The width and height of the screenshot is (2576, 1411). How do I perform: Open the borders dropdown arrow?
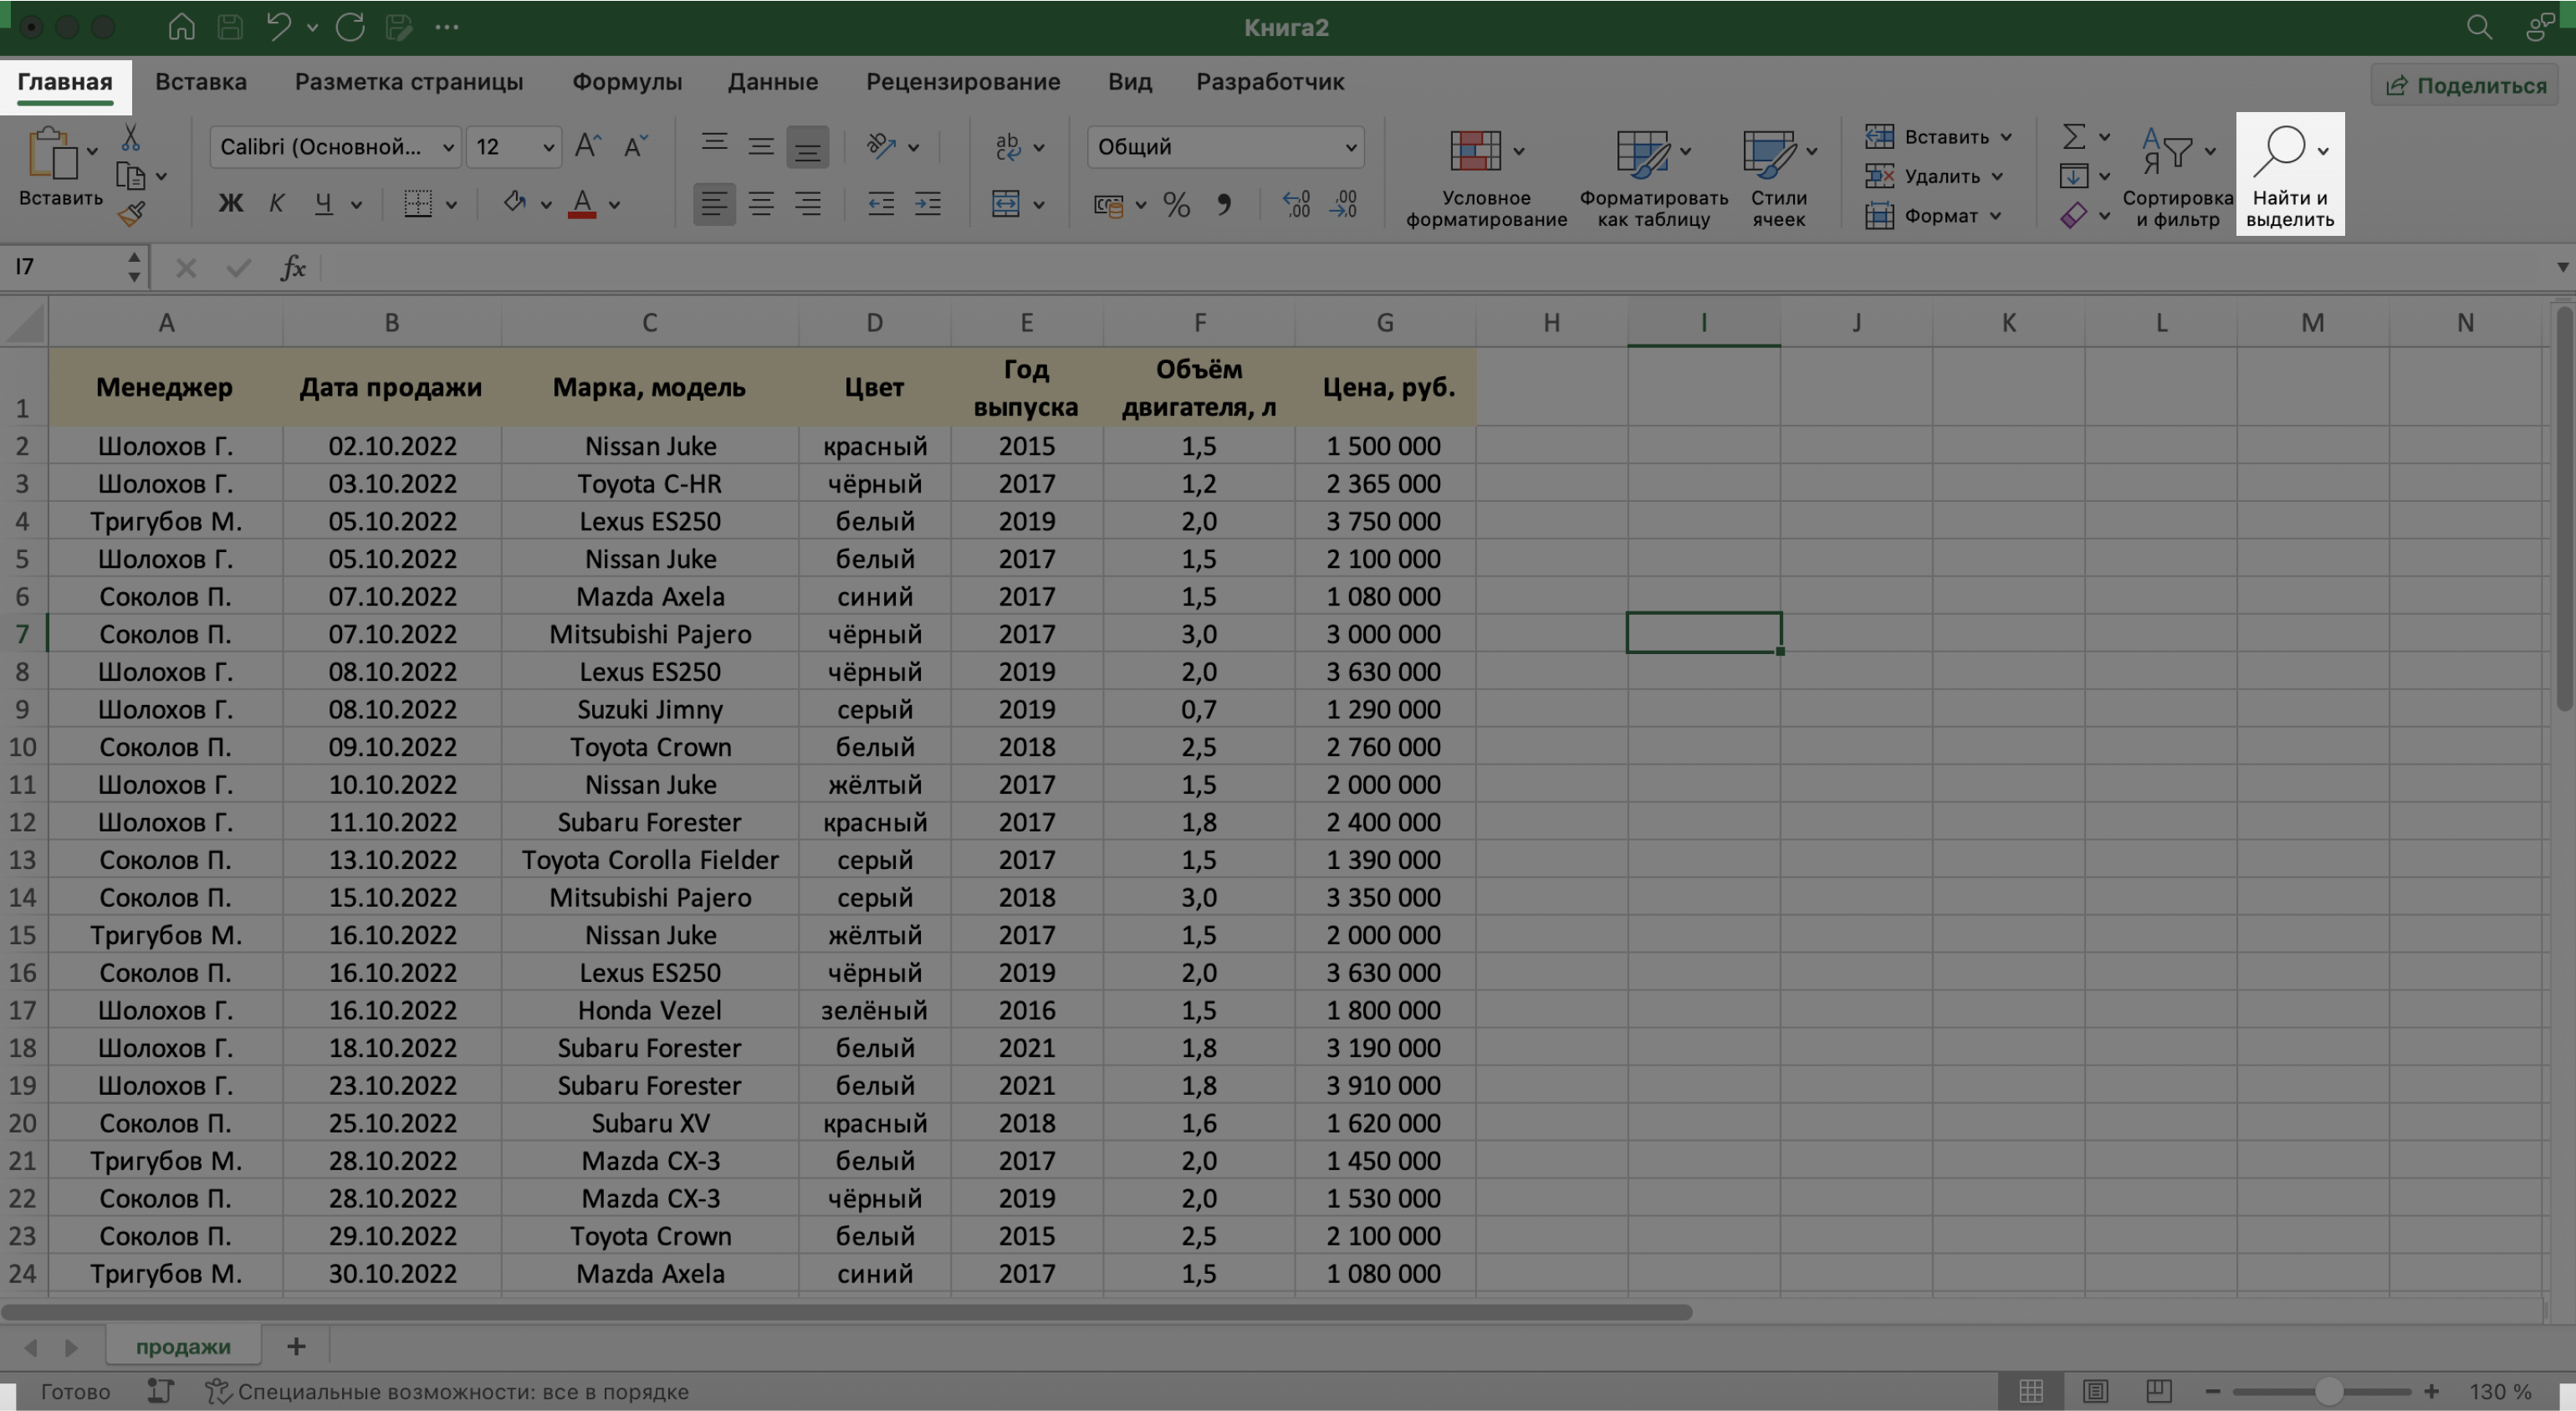point(451,205)
